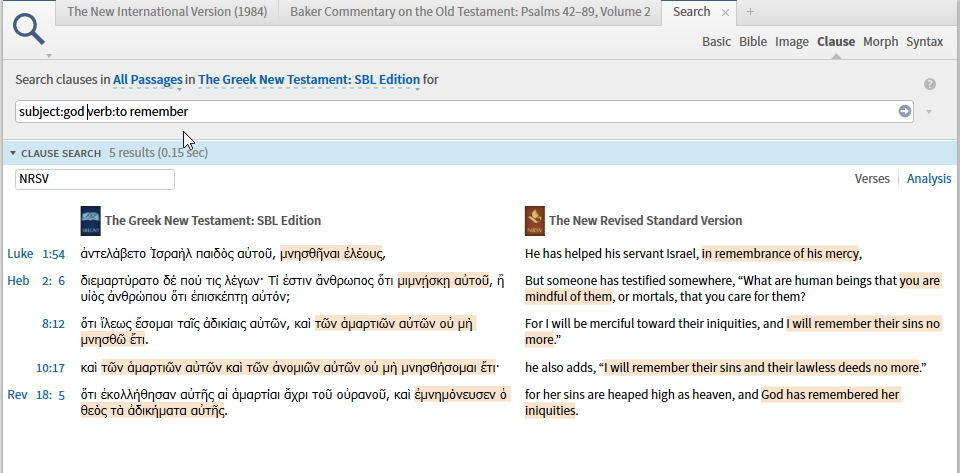Click 'For I will be merciful toward their iniquities'

(642, 324)
